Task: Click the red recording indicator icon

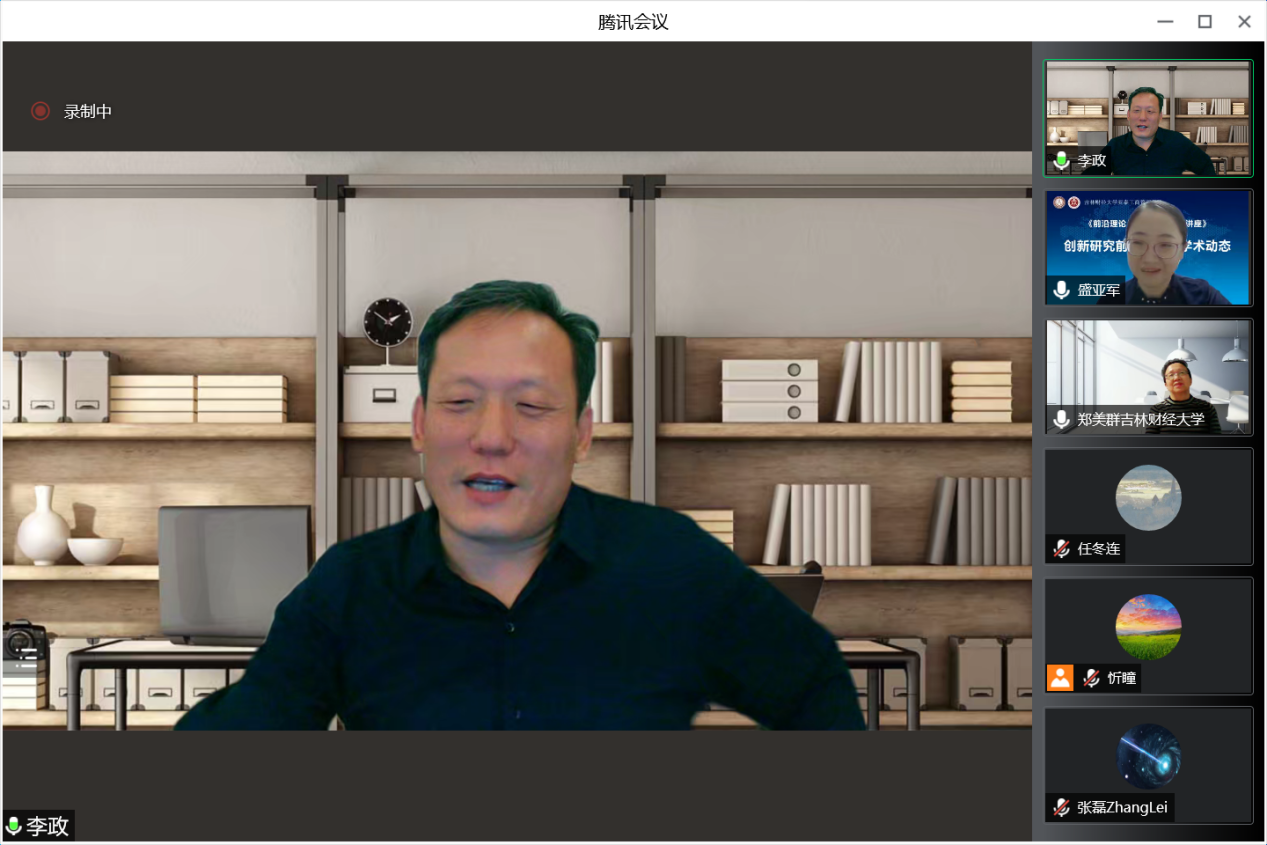Action: coord(40,111)
